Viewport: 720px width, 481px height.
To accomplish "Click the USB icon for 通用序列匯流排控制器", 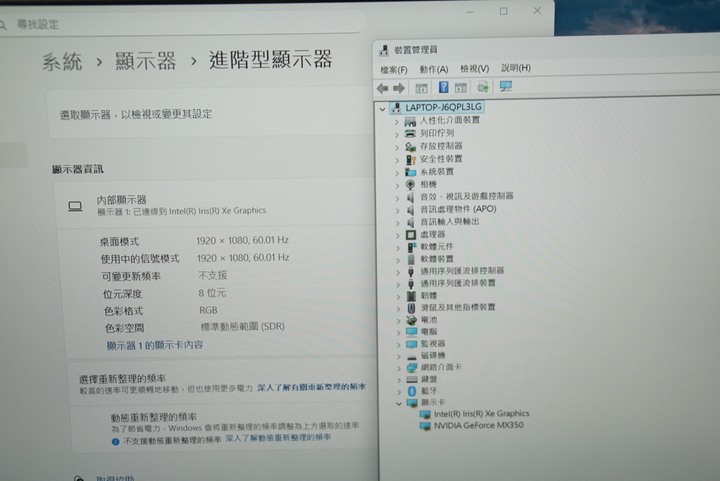I will click(411, 271).
